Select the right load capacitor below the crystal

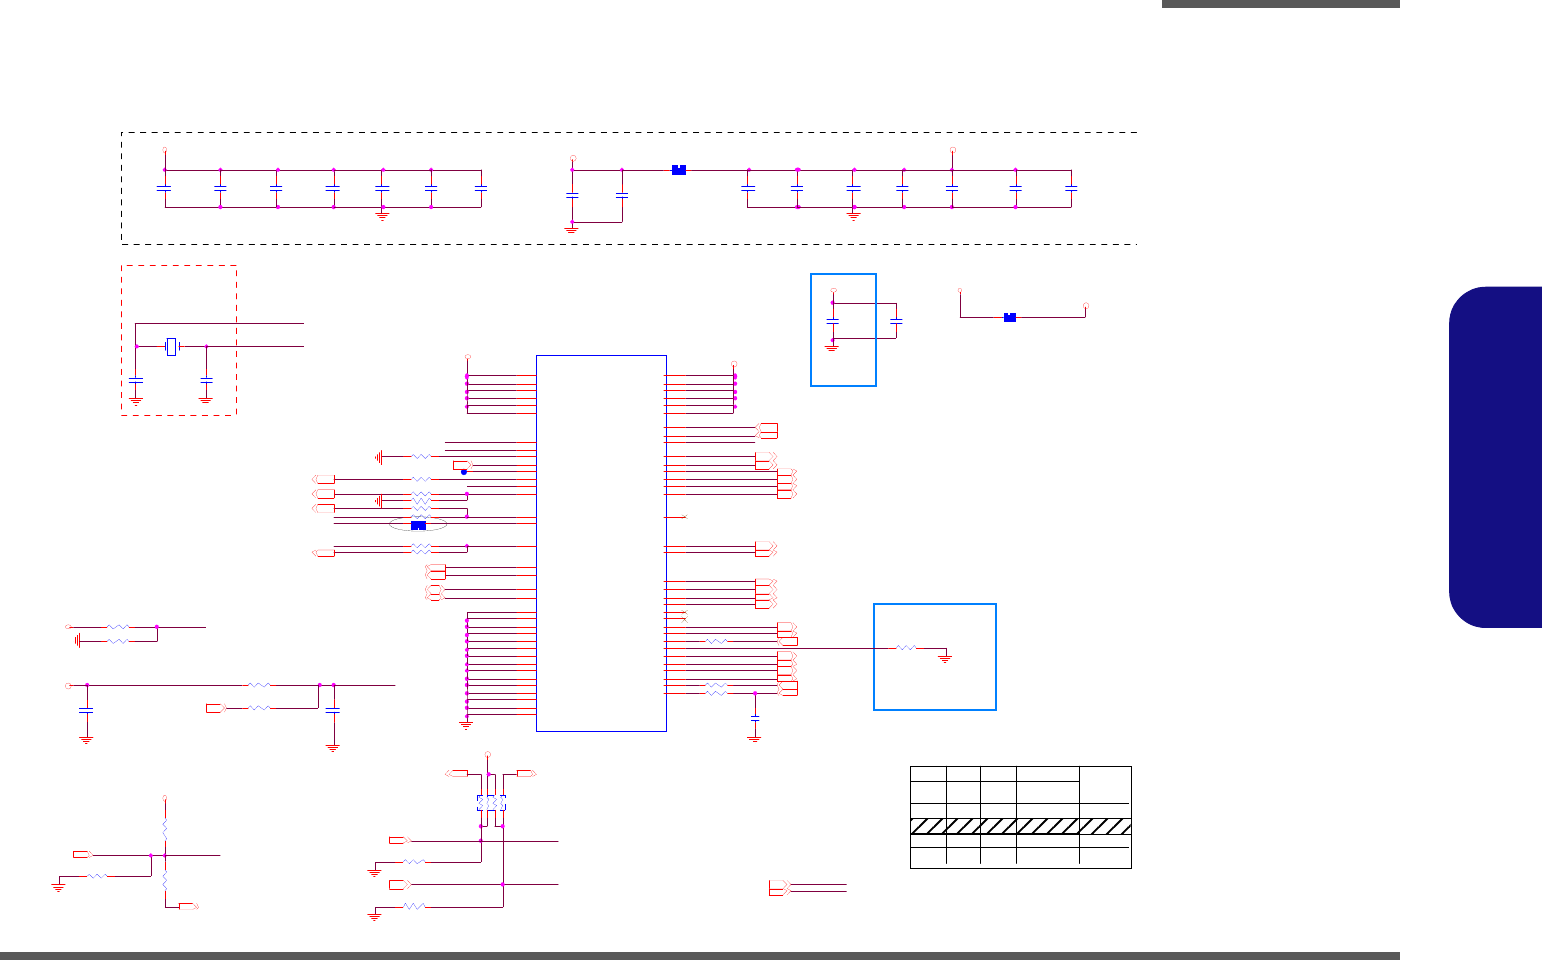click(x=206, y=381)
